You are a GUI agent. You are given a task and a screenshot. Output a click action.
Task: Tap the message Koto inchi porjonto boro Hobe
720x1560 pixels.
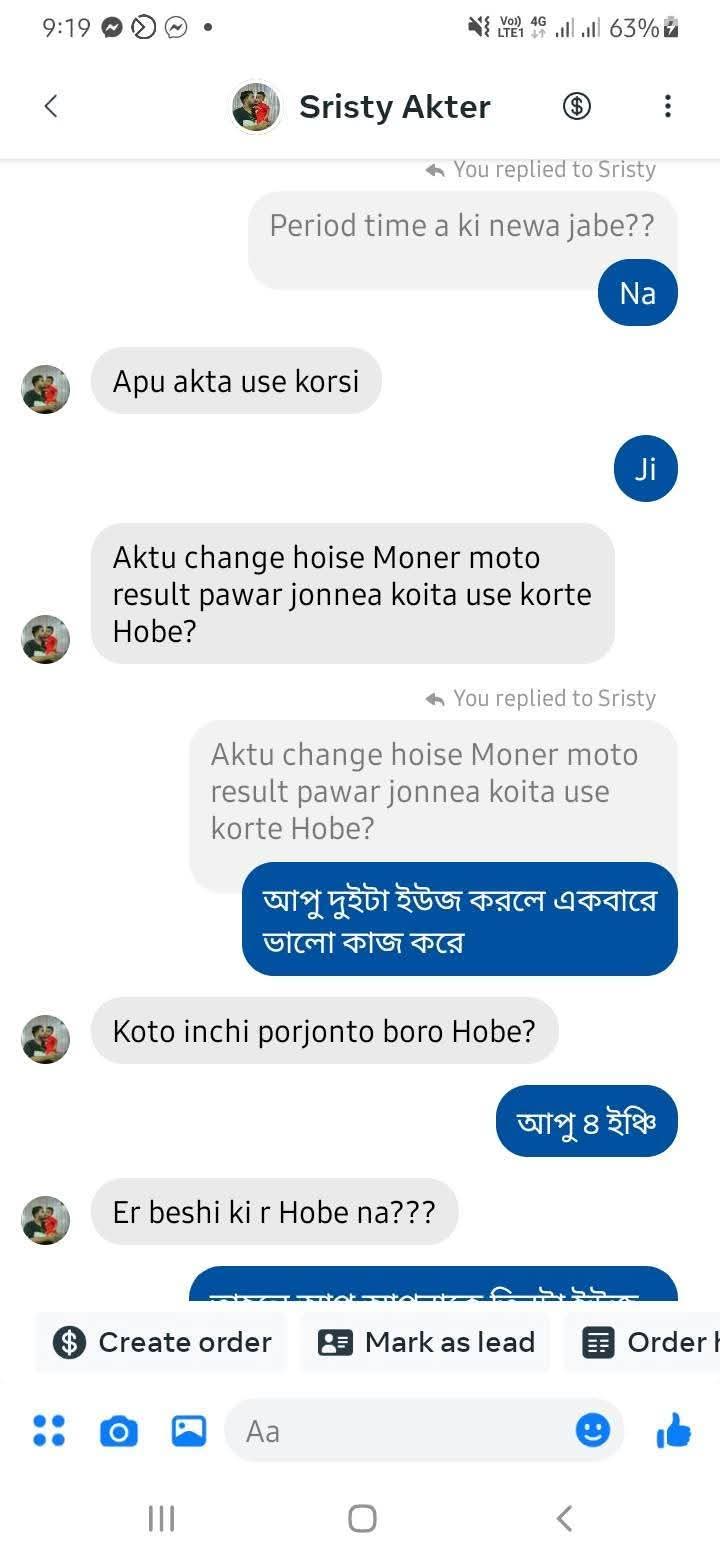(x=325, y=1030)
